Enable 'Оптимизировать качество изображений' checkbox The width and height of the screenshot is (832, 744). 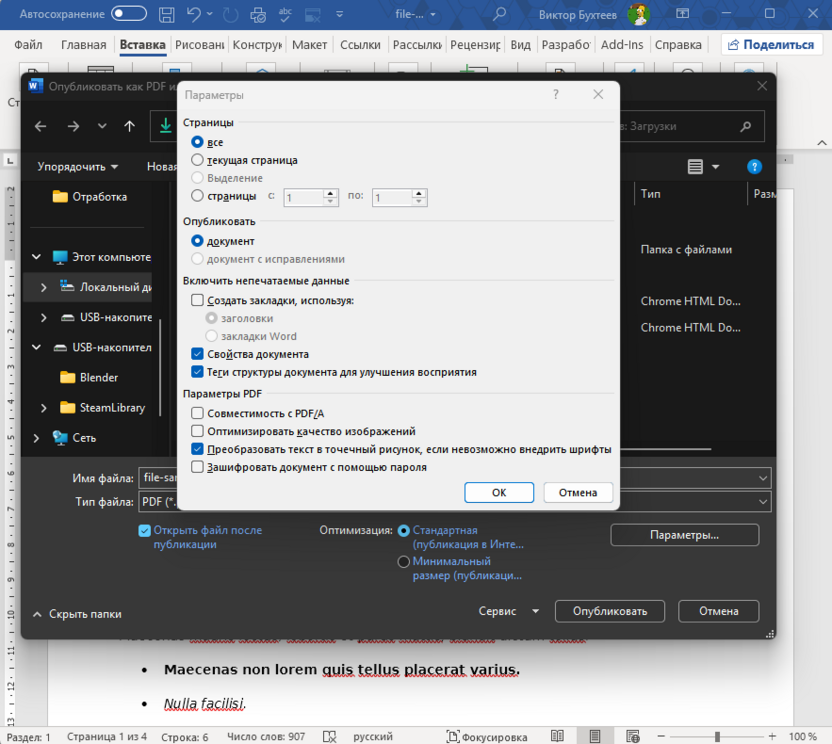[x=197, y=431]
